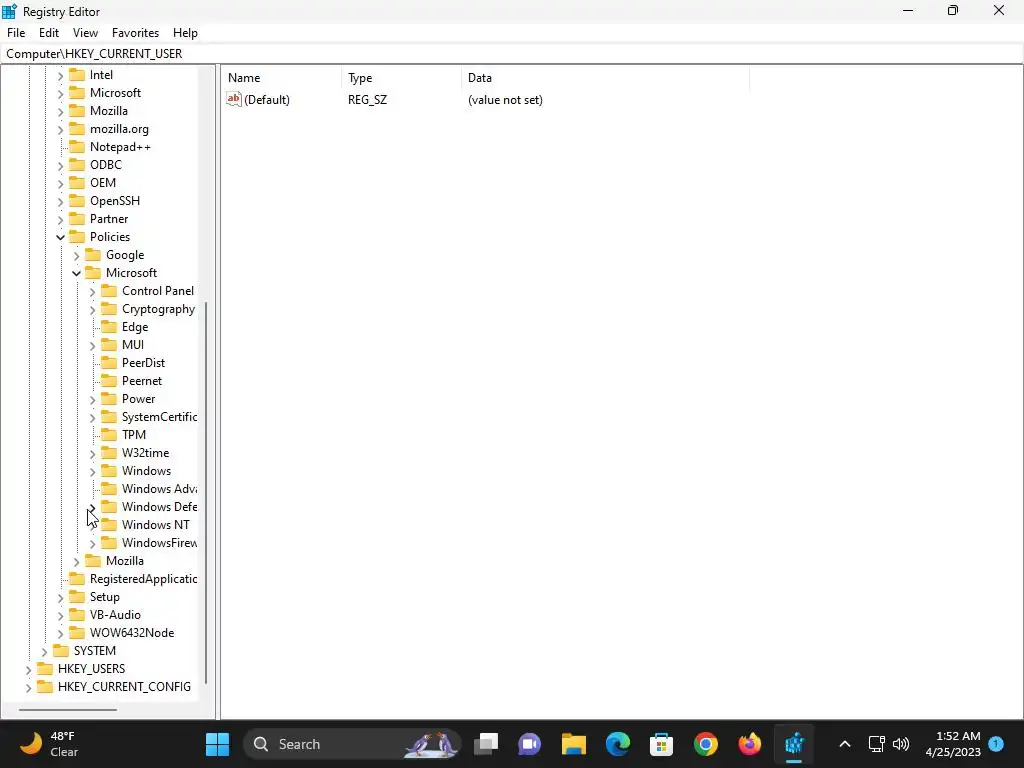The height and width of the screenshot is (768, 1024).
Task: Select the WindowsFirewall key
Action: [x=159, y=543]
